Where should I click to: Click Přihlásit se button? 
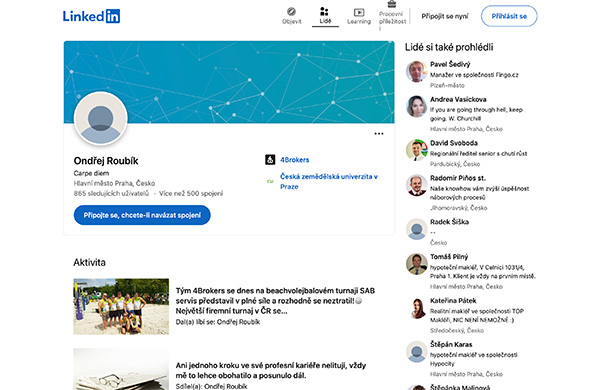click(509, 16)
